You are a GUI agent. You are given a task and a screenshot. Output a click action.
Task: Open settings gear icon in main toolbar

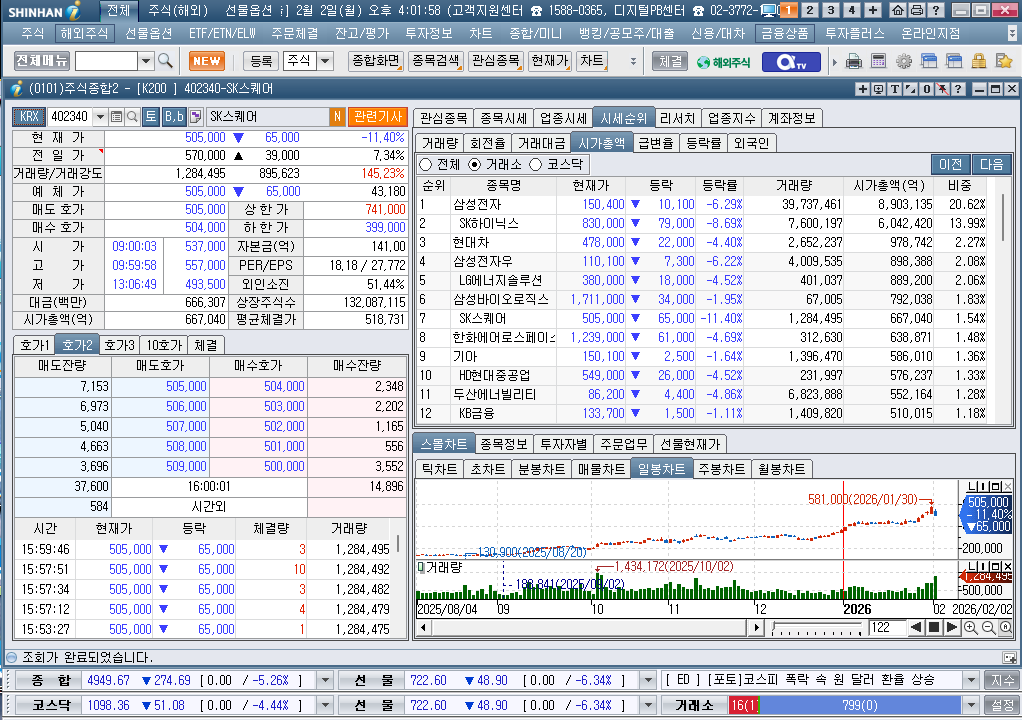[x=903, y=61]
